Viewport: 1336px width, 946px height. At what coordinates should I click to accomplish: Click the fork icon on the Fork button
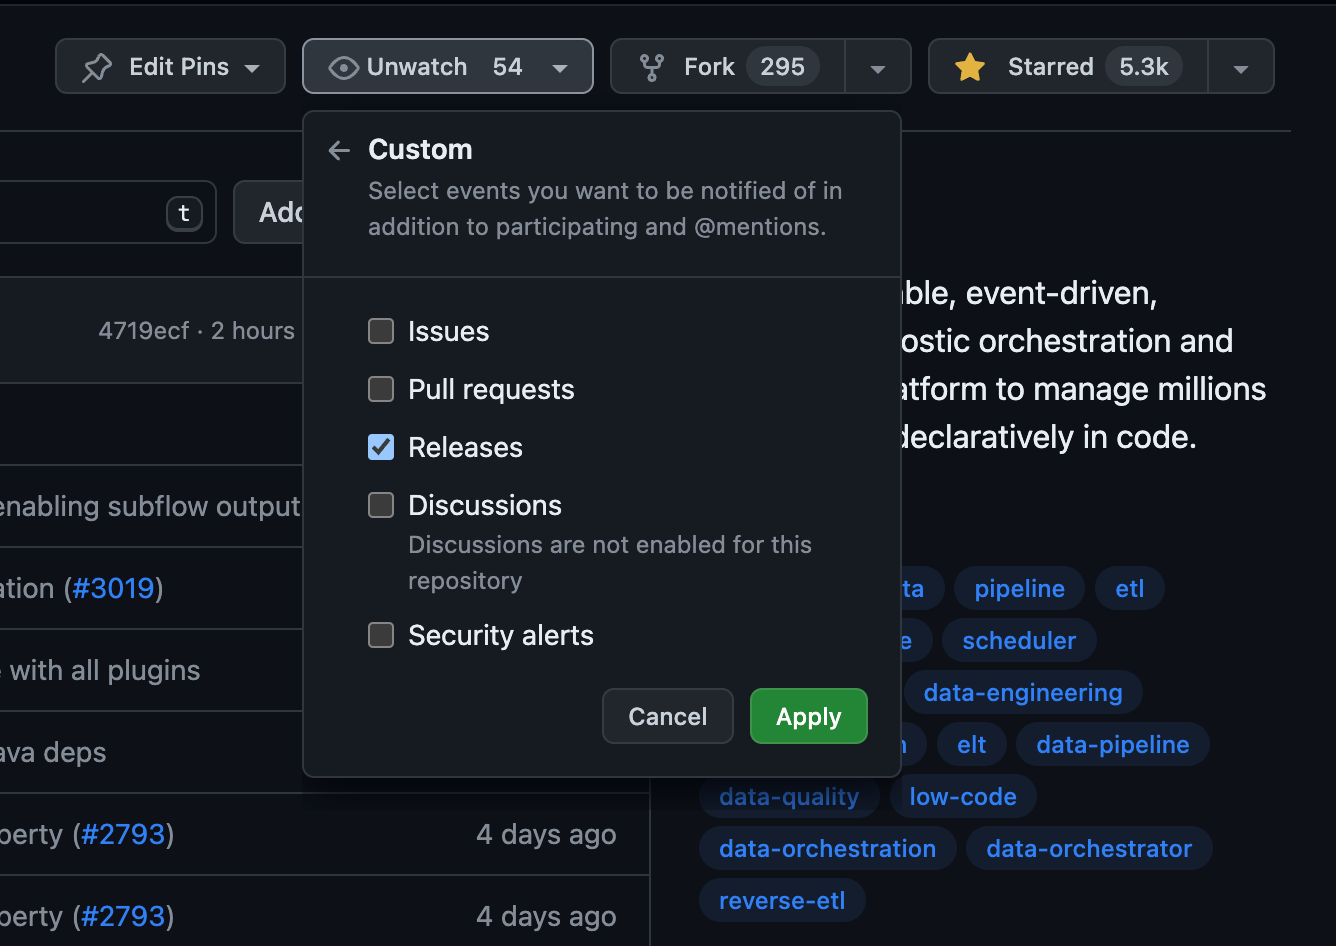click(652, 66)
